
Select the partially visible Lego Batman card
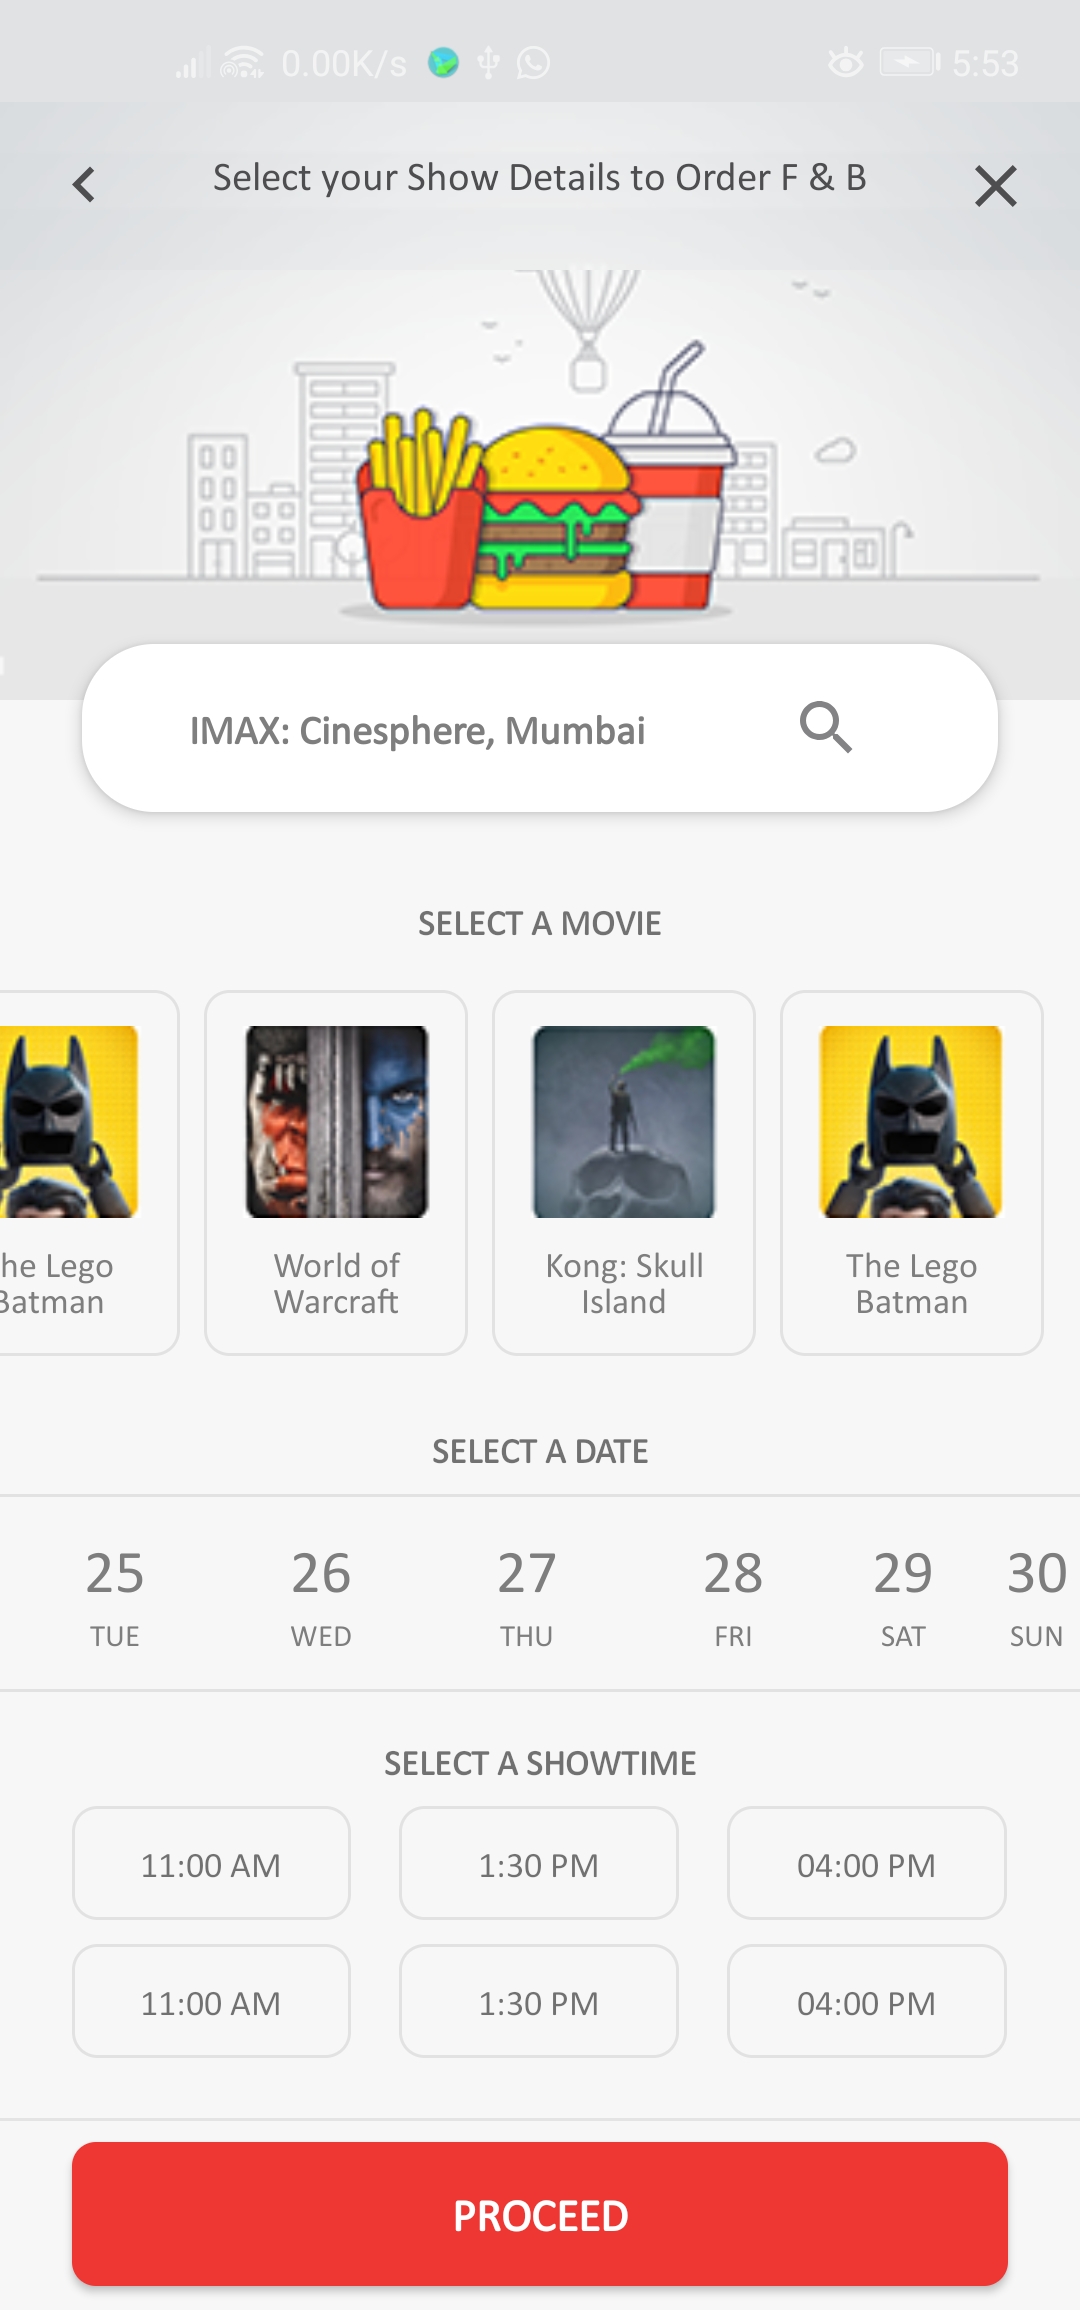coord(88,1173)
